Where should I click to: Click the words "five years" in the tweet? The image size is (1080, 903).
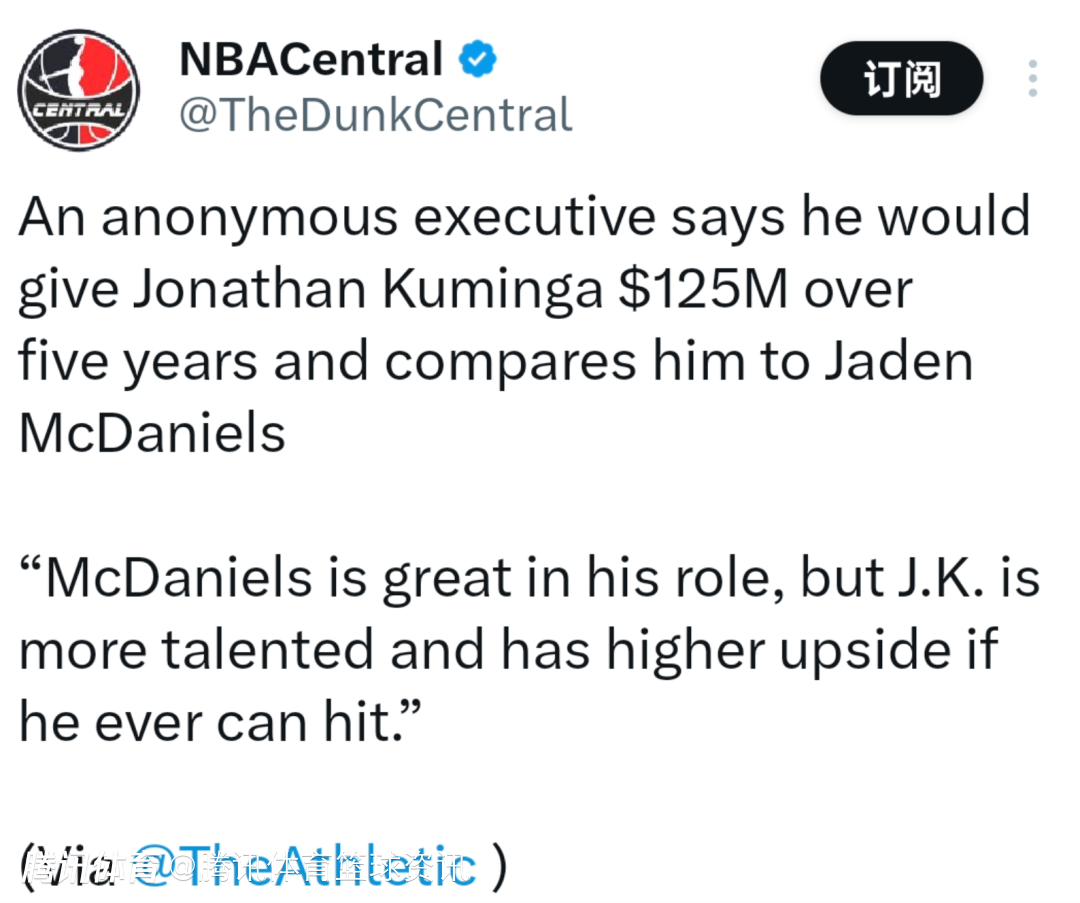click(138, 360)
